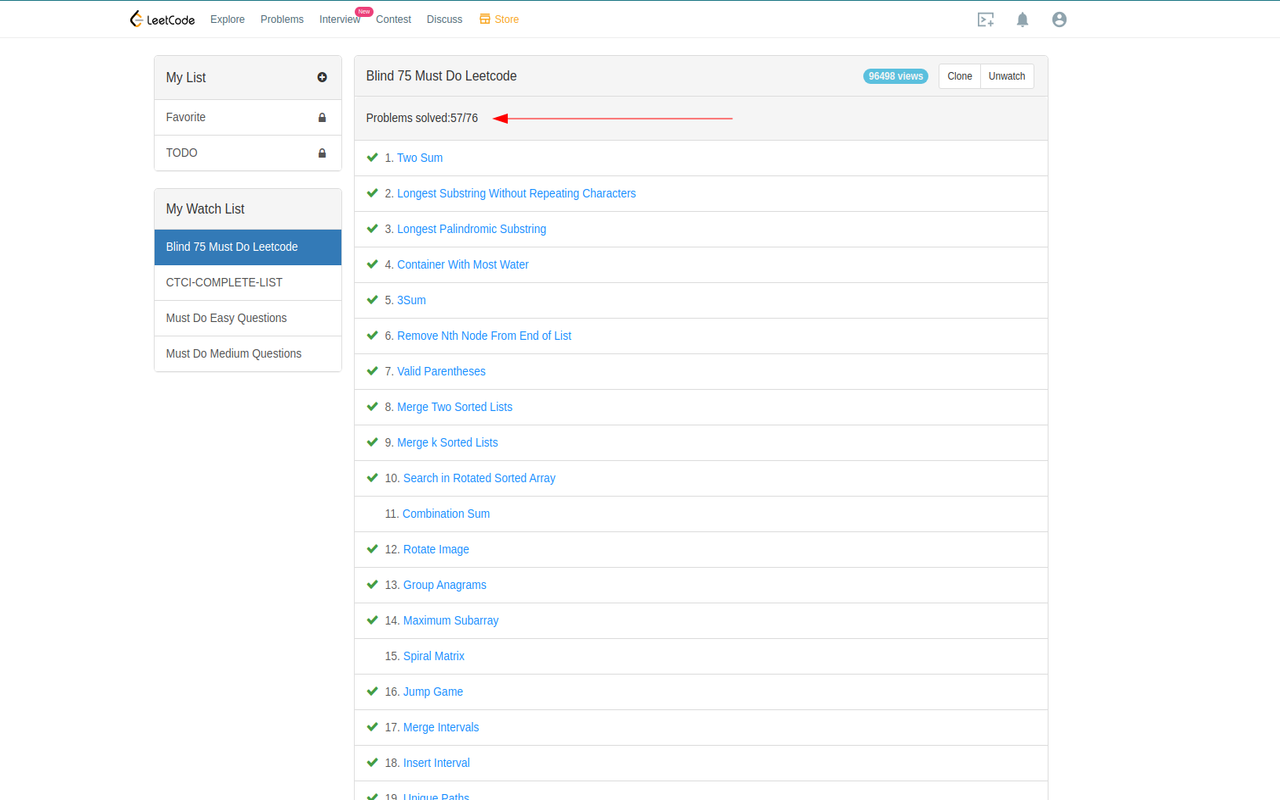This screenshot has height=800, width=1280.
Task: Select CTCI-COMPLETE-LIST from My Watch List
Action: pyautogui.click(x=223, y=282)
